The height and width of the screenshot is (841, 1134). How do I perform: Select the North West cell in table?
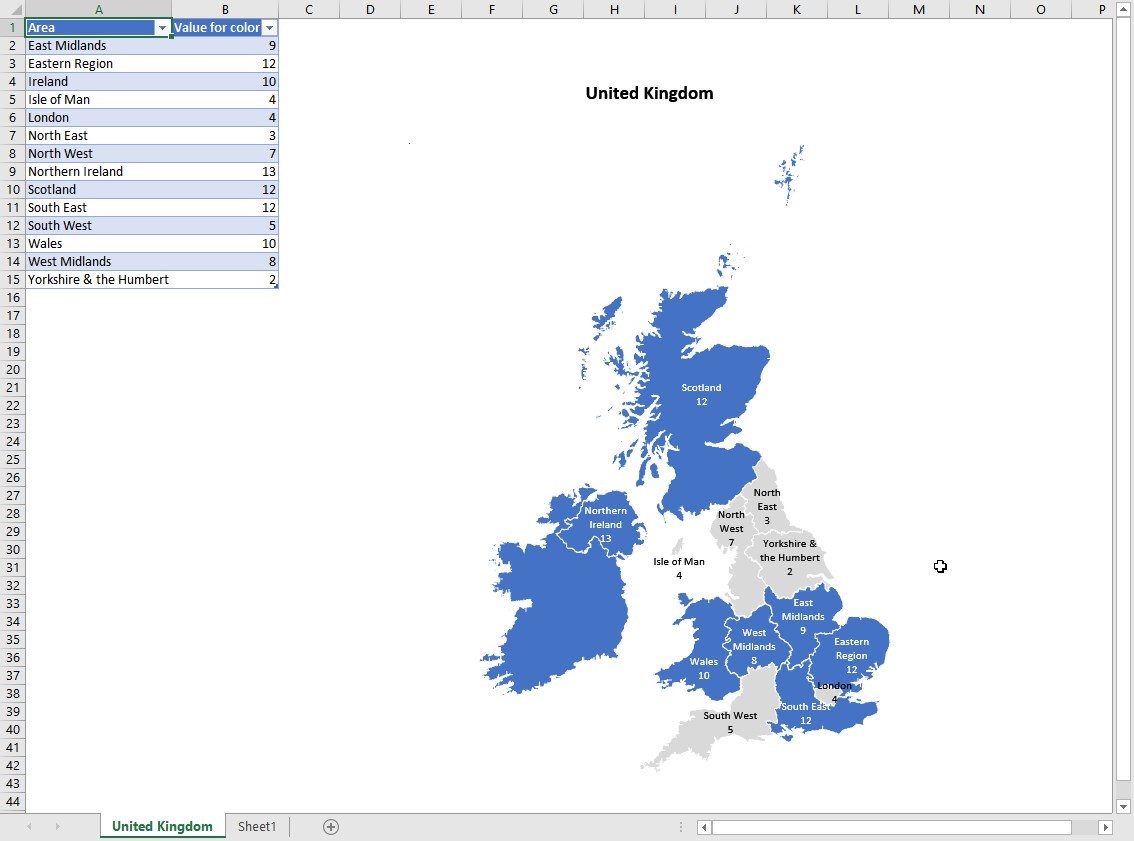98,154
